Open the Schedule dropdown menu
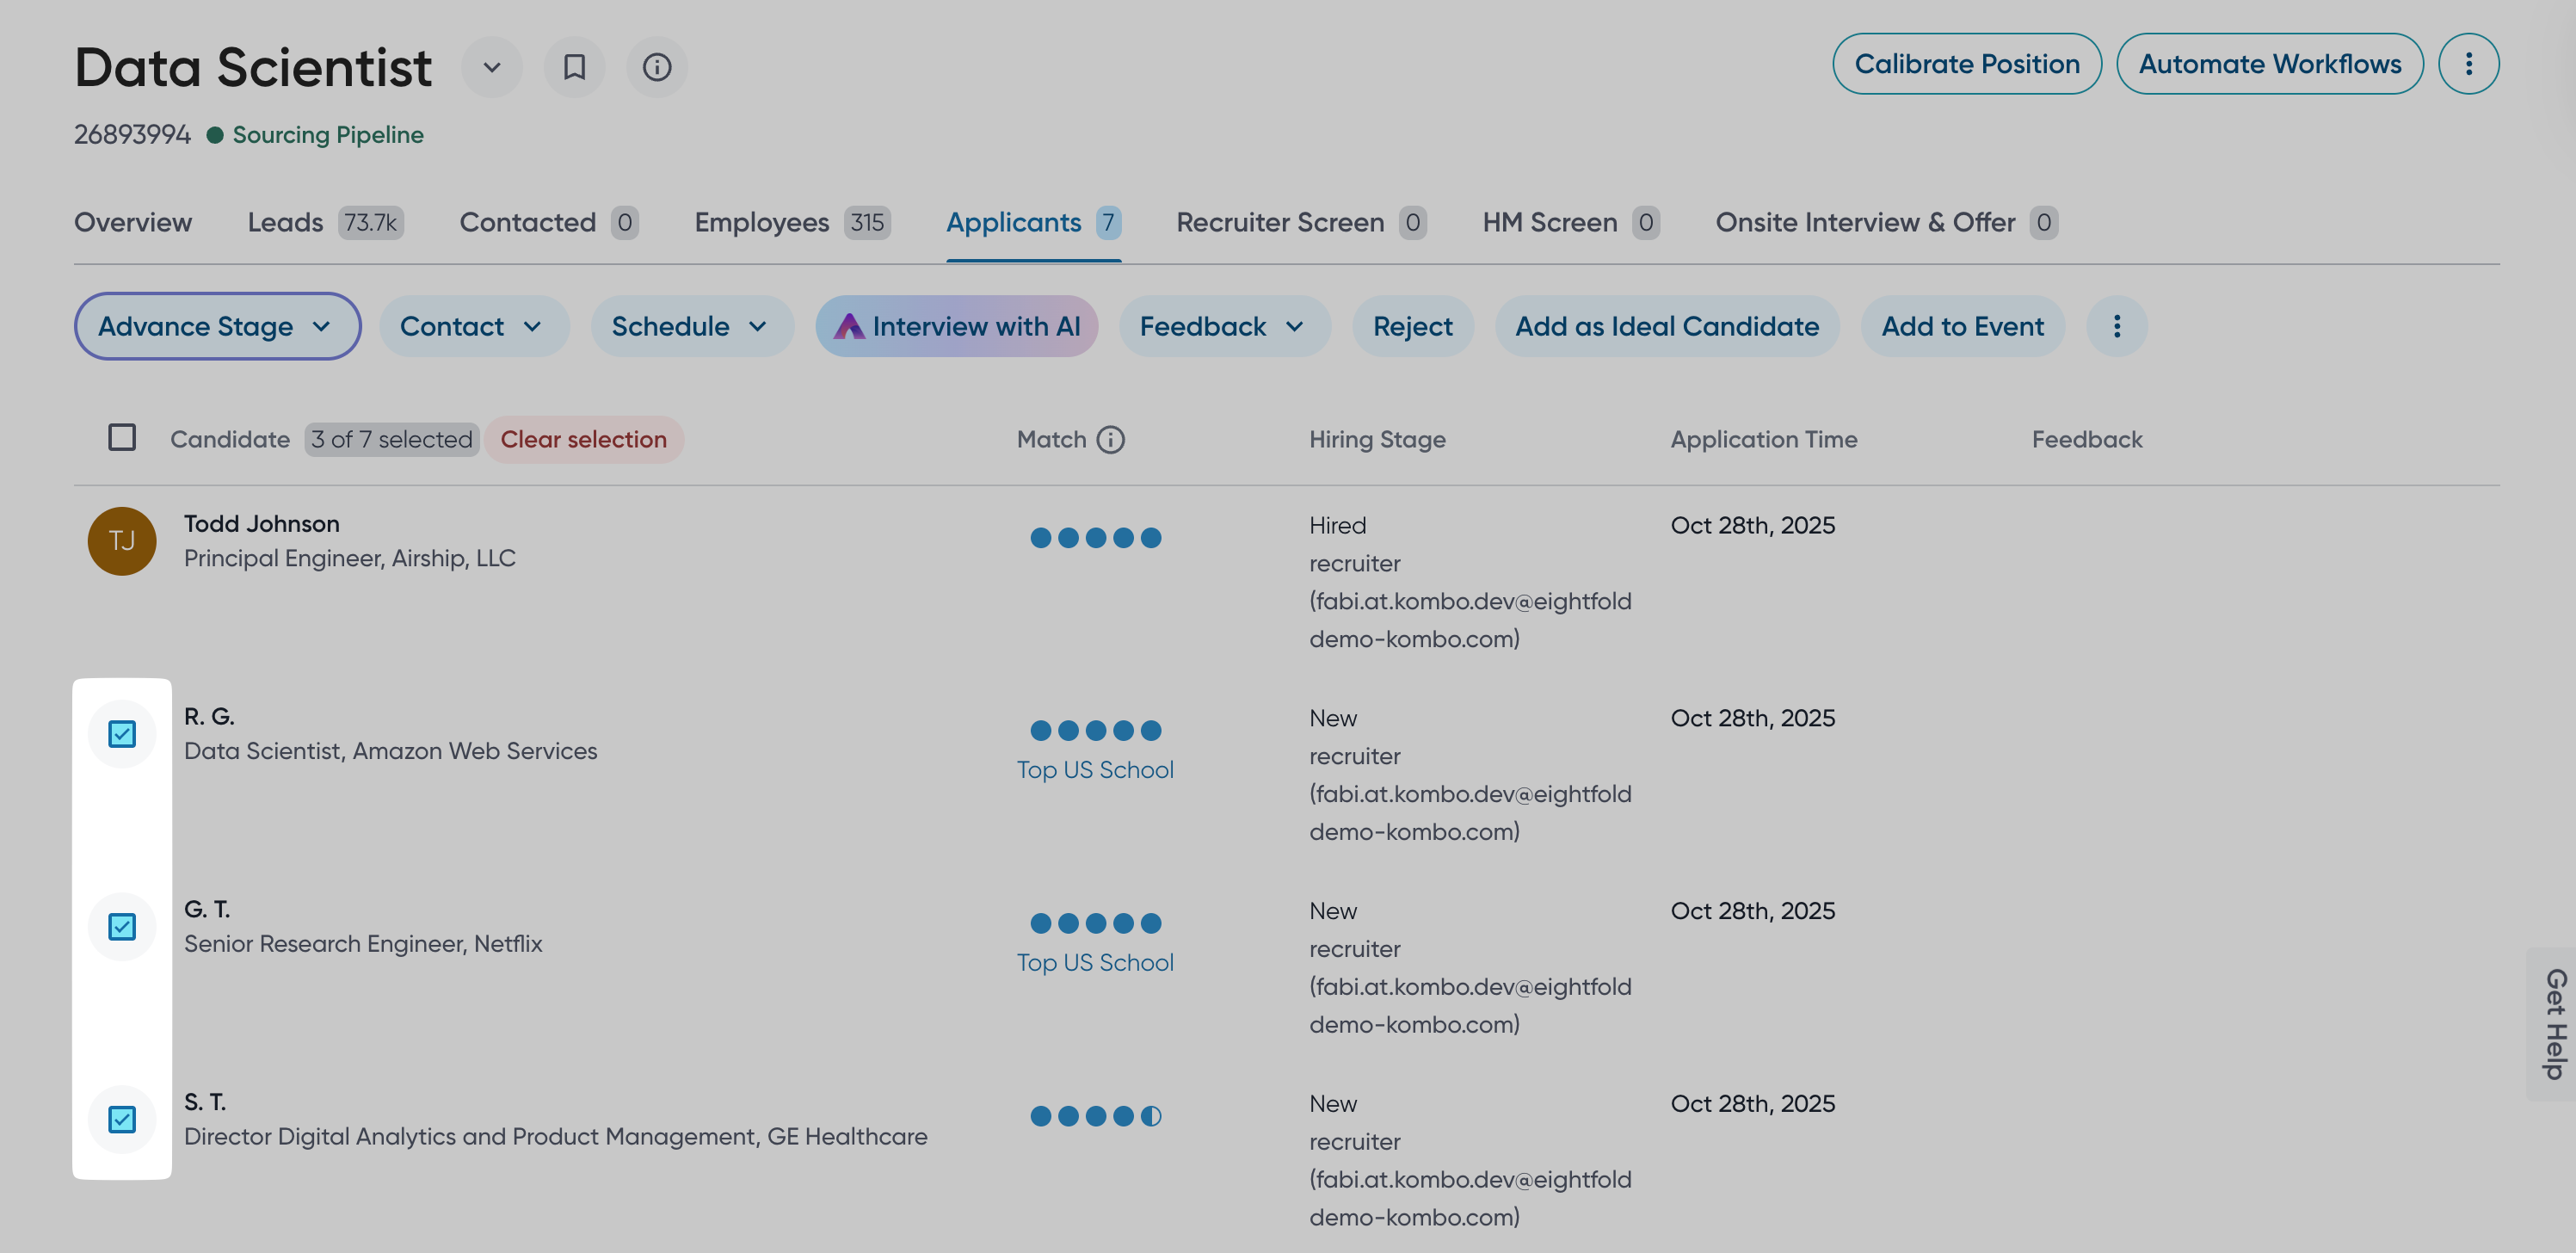This screenshot has height=1253, width=2576. tap(691, 326)
